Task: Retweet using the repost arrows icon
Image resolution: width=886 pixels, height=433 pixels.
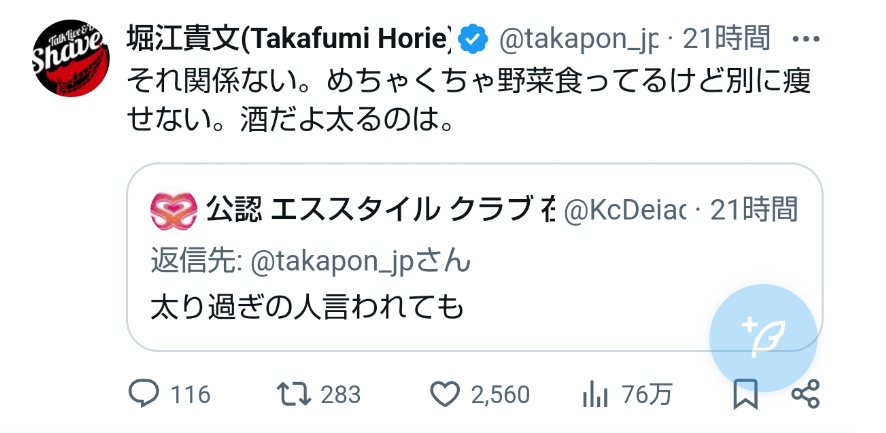Action: coord(293,394)
